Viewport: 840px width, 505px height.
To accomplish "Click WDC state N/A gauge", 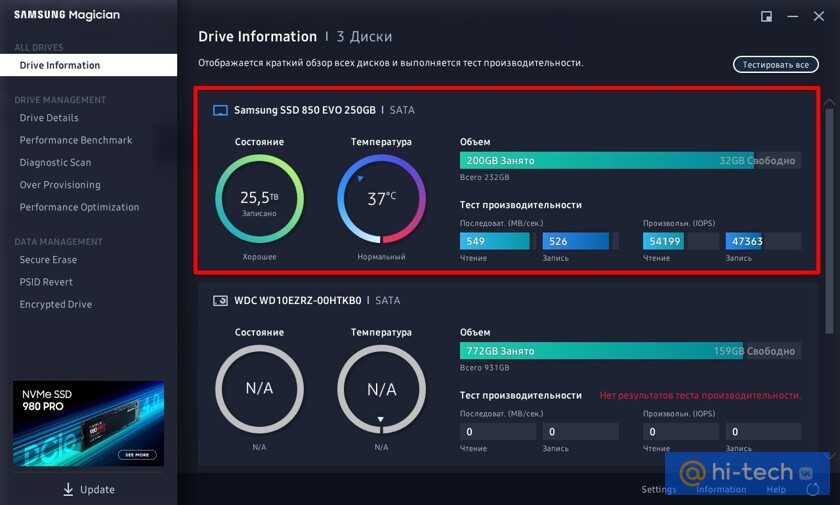I will (x=259, y=389).
